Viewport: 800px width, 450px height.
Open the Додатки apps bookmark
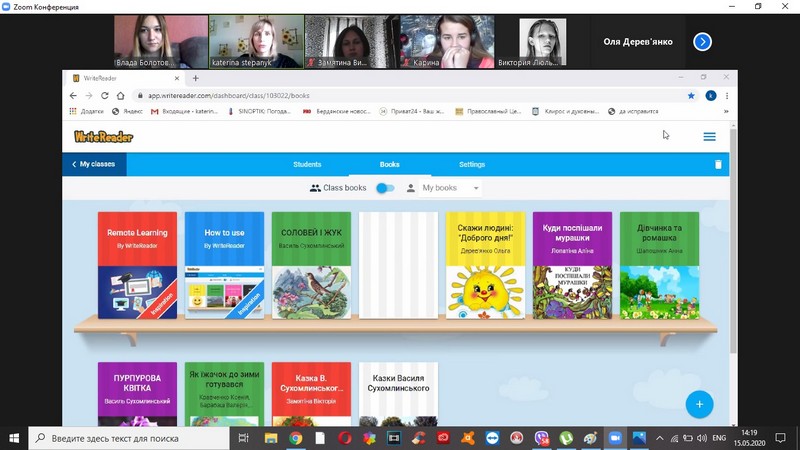click(x=86, y=111)
